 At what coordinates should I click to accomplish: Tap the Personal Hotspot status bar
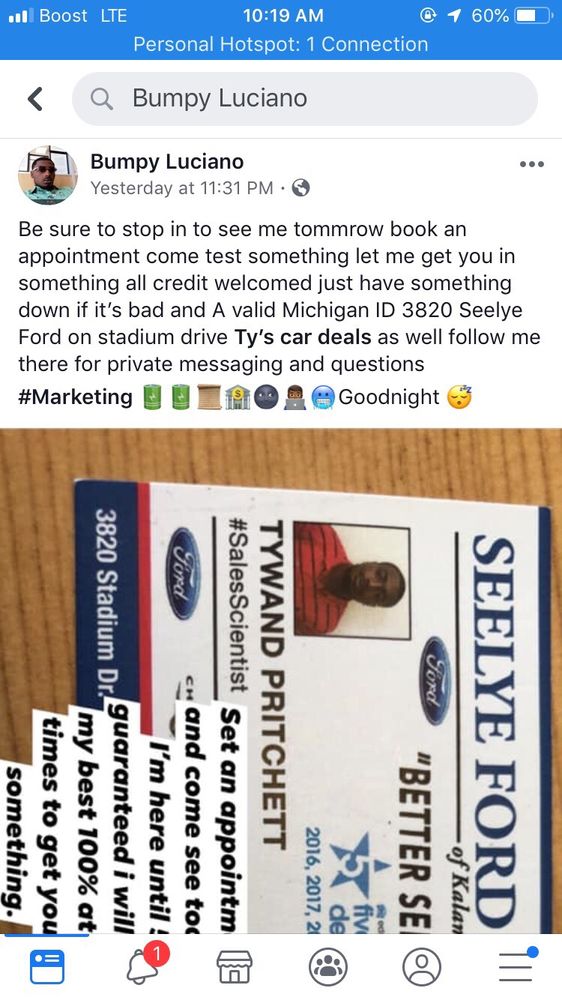tap(281, 44)
